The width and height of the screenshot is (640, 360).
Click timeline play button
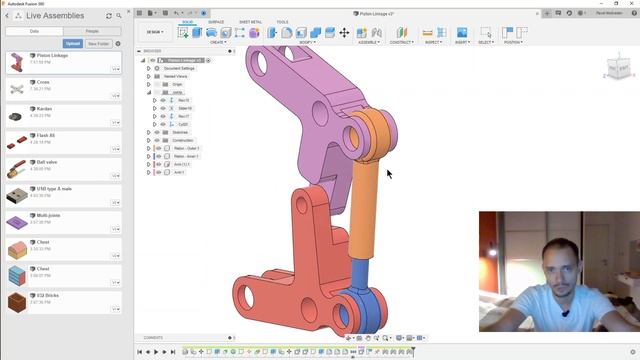tap(156, 352)
